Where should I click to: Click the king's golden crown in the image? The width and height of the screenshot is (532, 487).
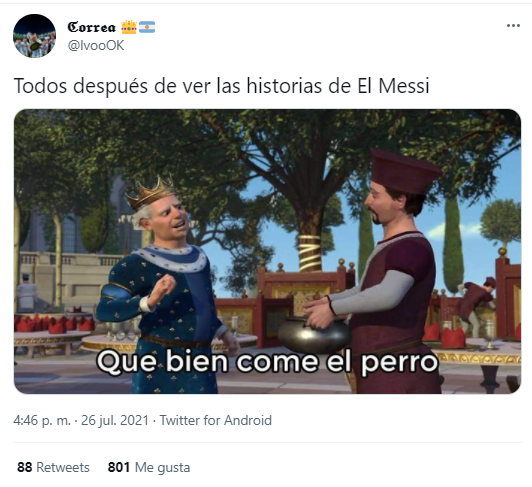pyautogui.click(x=150, y=192)
